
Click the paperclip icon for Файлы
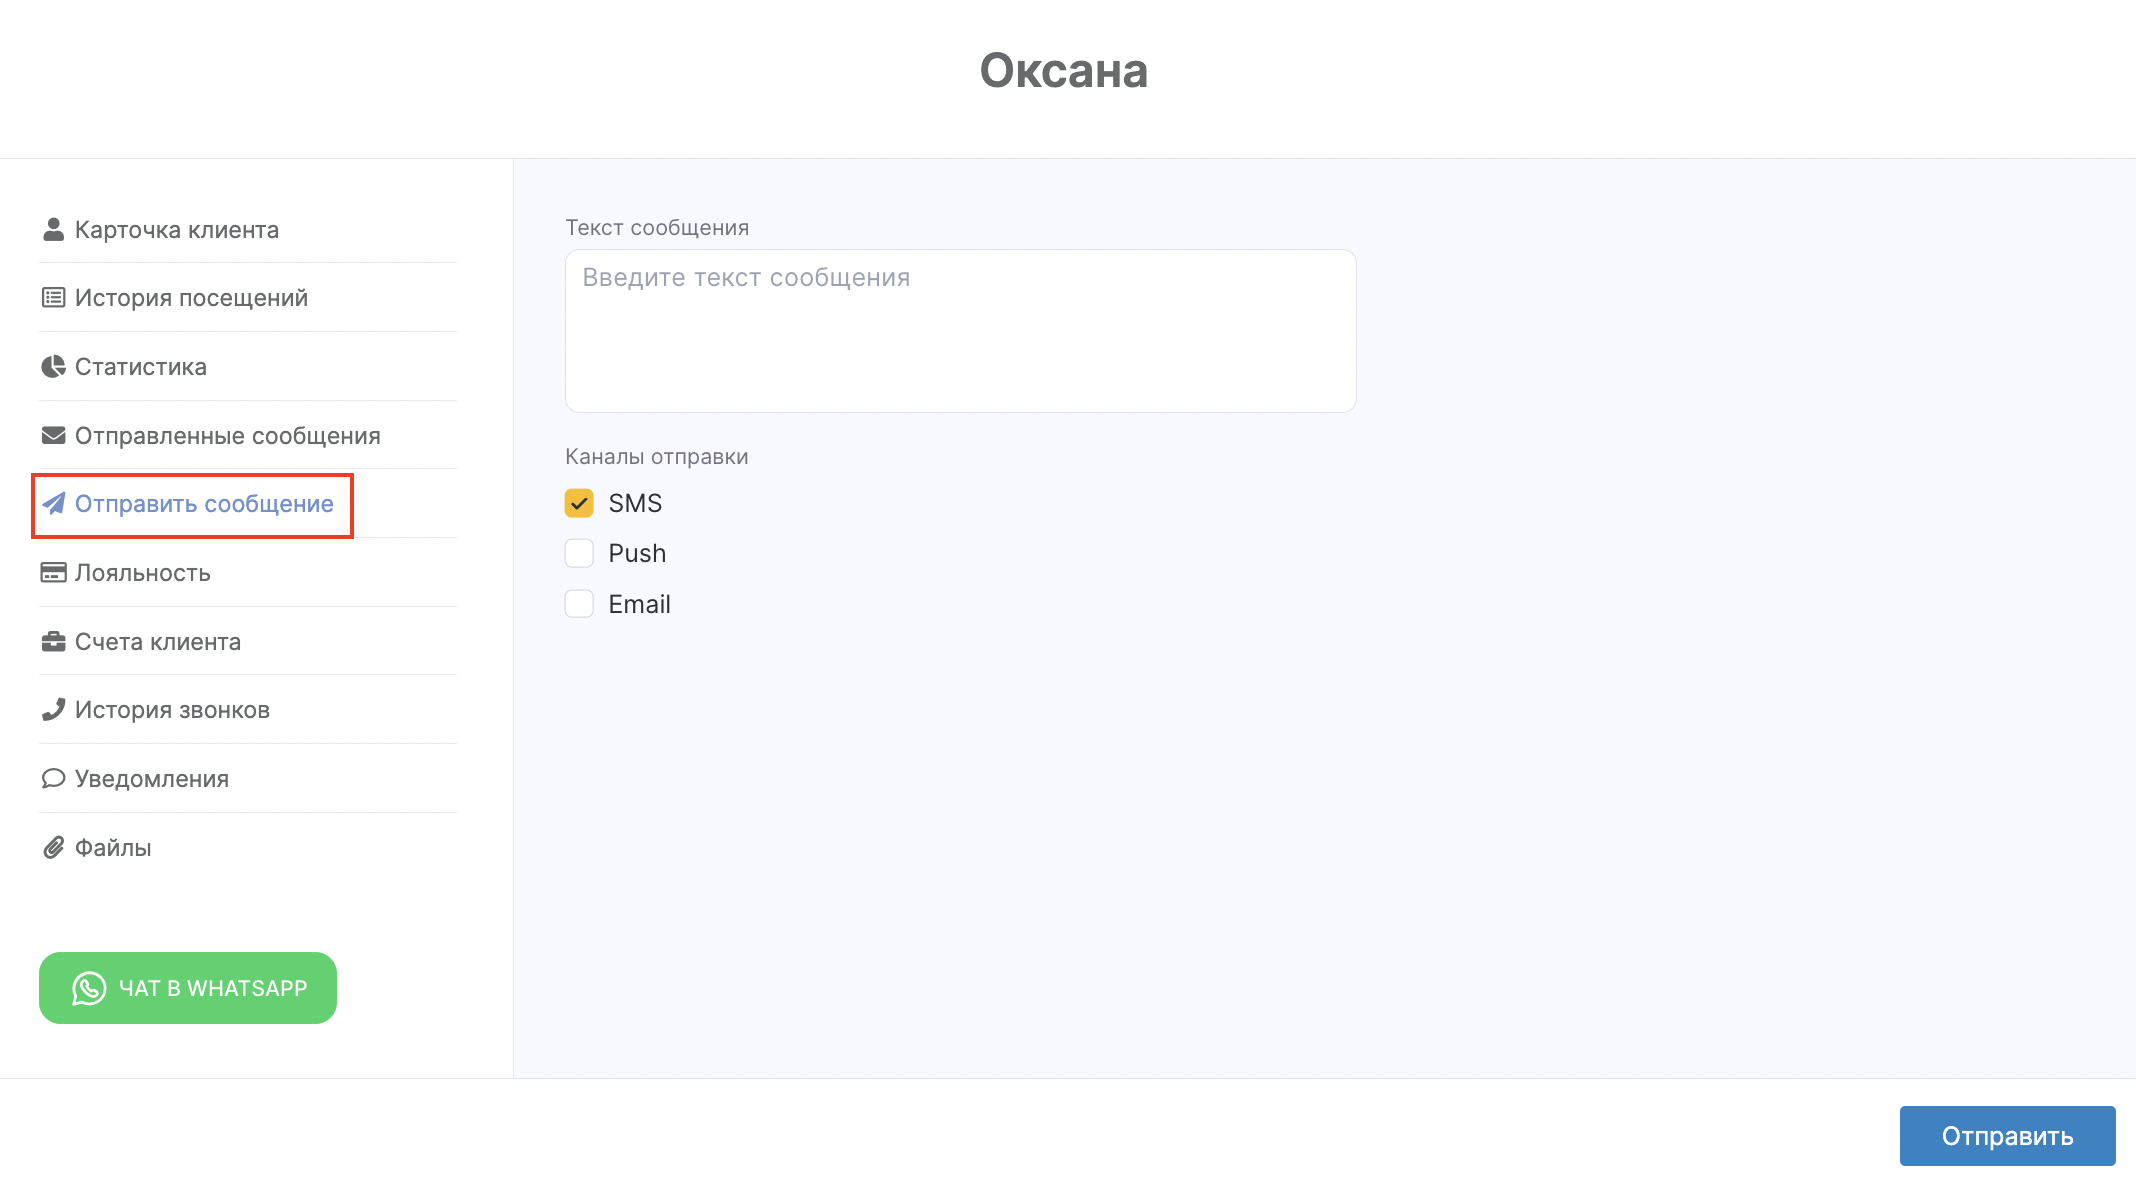click(53, 848)
